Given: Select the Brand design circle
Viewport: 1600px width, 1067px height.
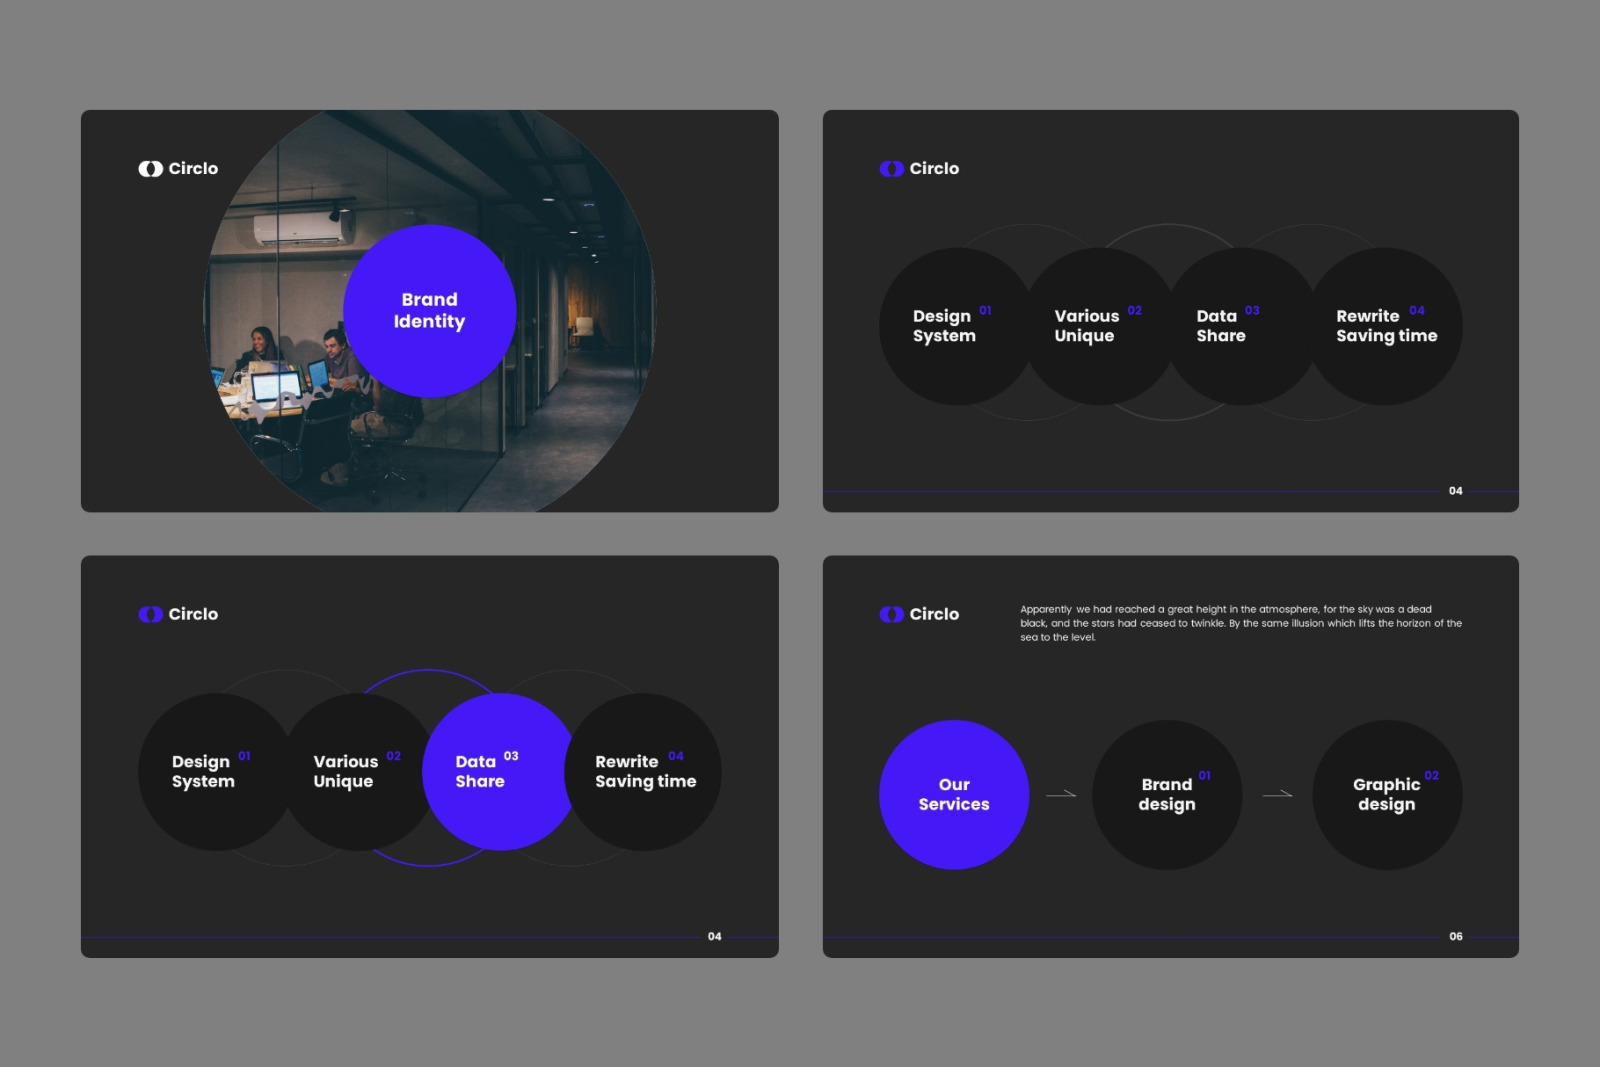Looking at the screenshot, I should coord(1167,795).
